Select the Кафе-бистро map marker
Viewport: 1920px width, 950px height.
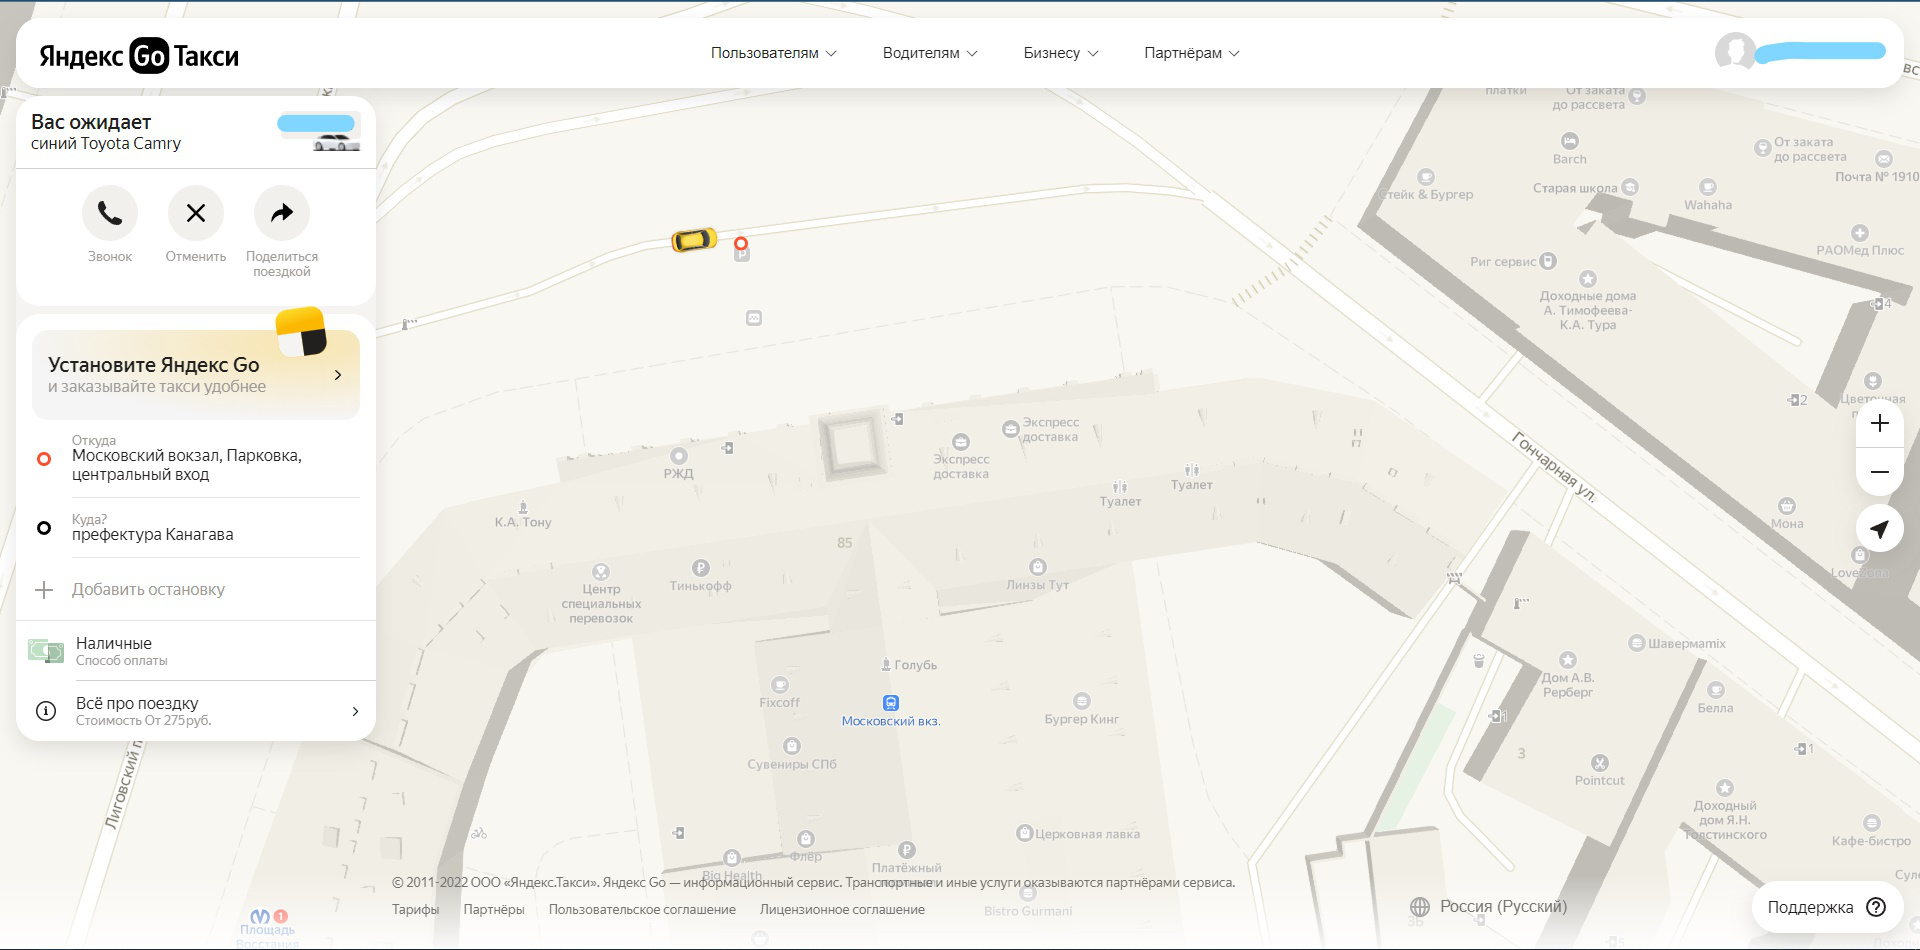coord(1872,823)
